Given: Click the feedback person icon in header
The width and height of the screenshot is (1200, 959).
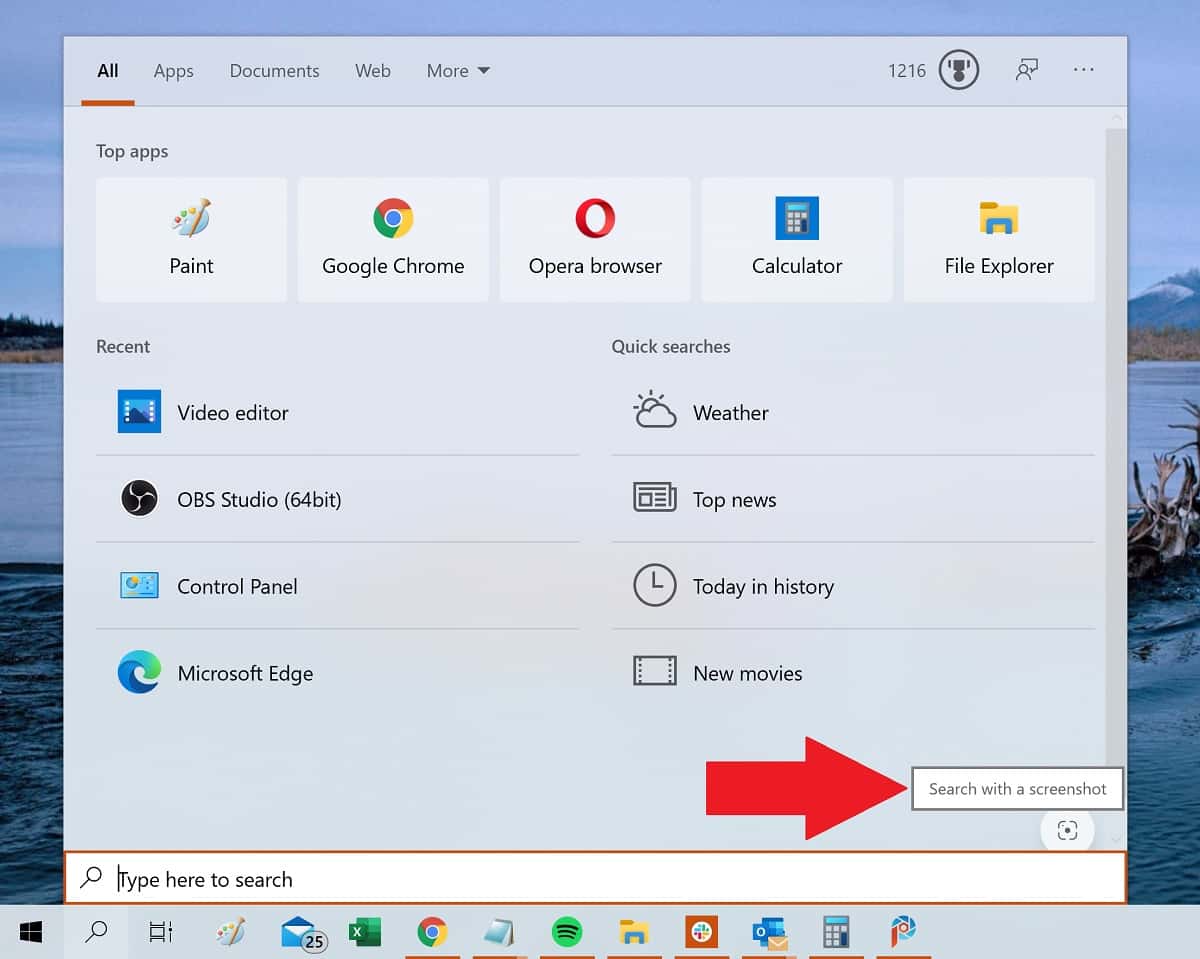Looking at the screenshot, I should [x=1026, y=71].
